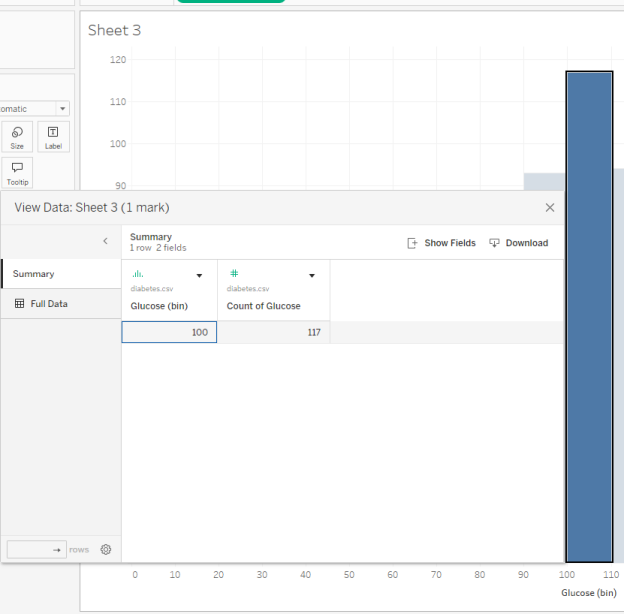624x615 pixels.
Task: Open the Glucose (bin) column dropdown
Action: [199, 275]
